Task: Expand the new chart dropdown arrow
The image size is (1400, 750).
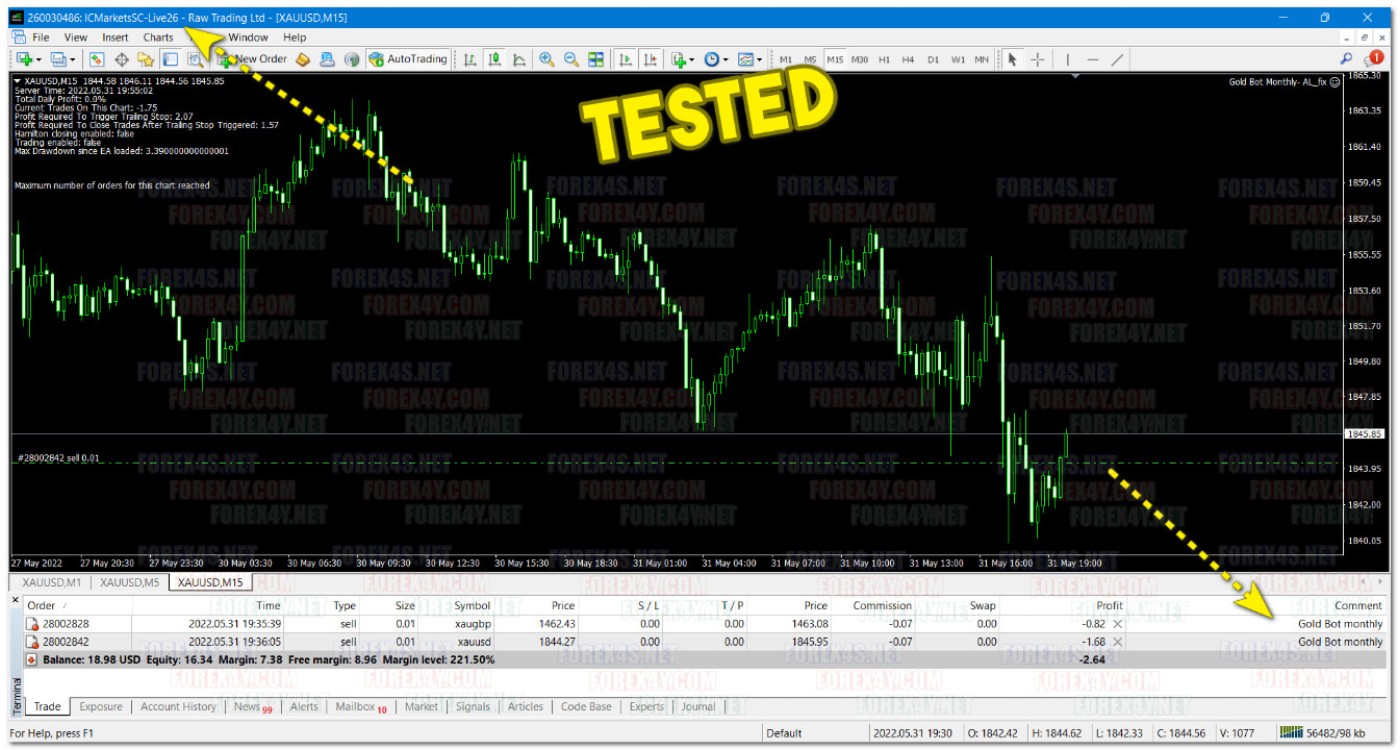Action: pyautogui.click(x=38, y=60)
